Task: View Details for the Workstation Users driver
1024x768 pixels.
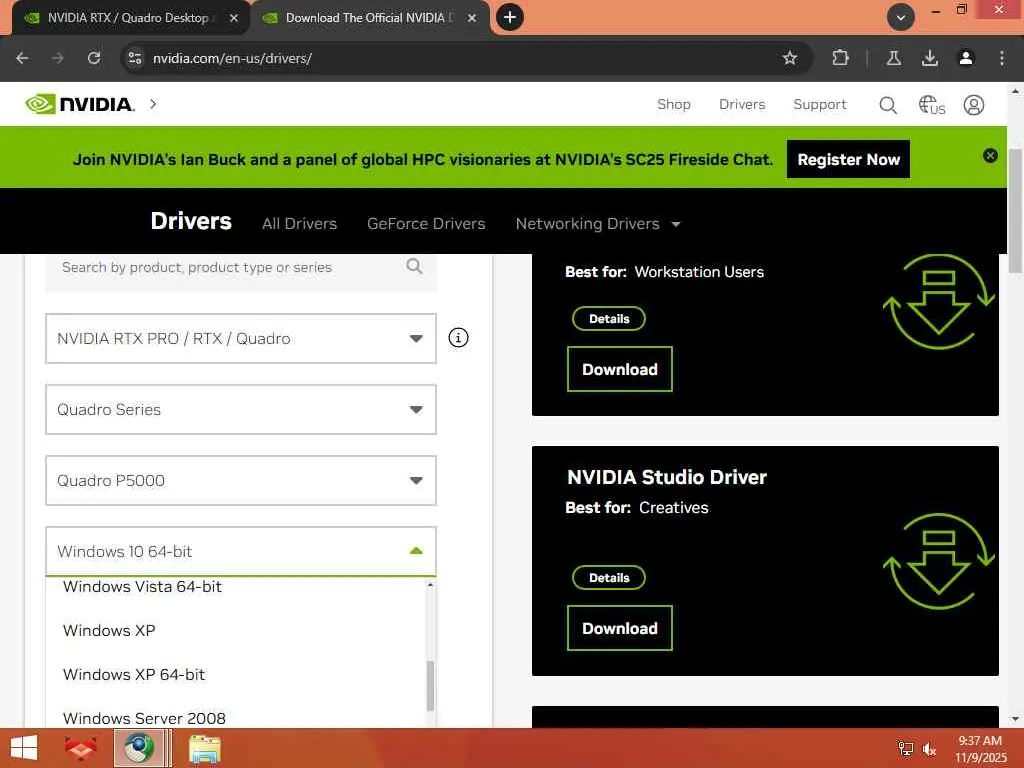Action: click(609, 319)
